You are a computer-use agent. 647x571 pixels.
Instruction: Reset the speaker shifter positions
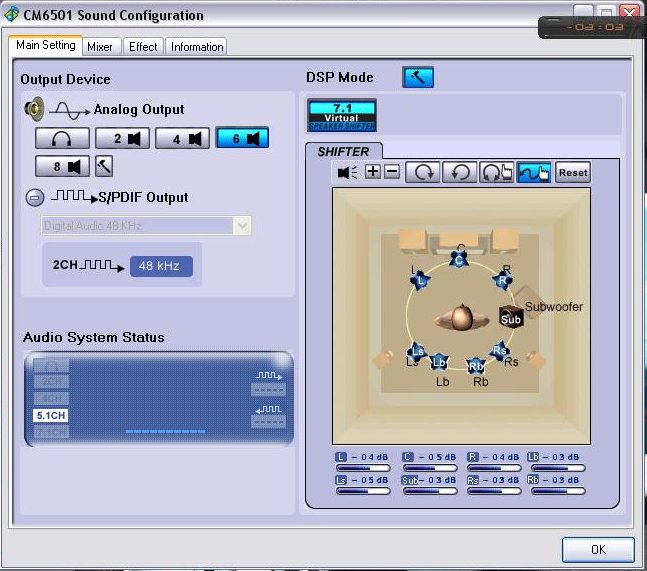coord(573,172)
